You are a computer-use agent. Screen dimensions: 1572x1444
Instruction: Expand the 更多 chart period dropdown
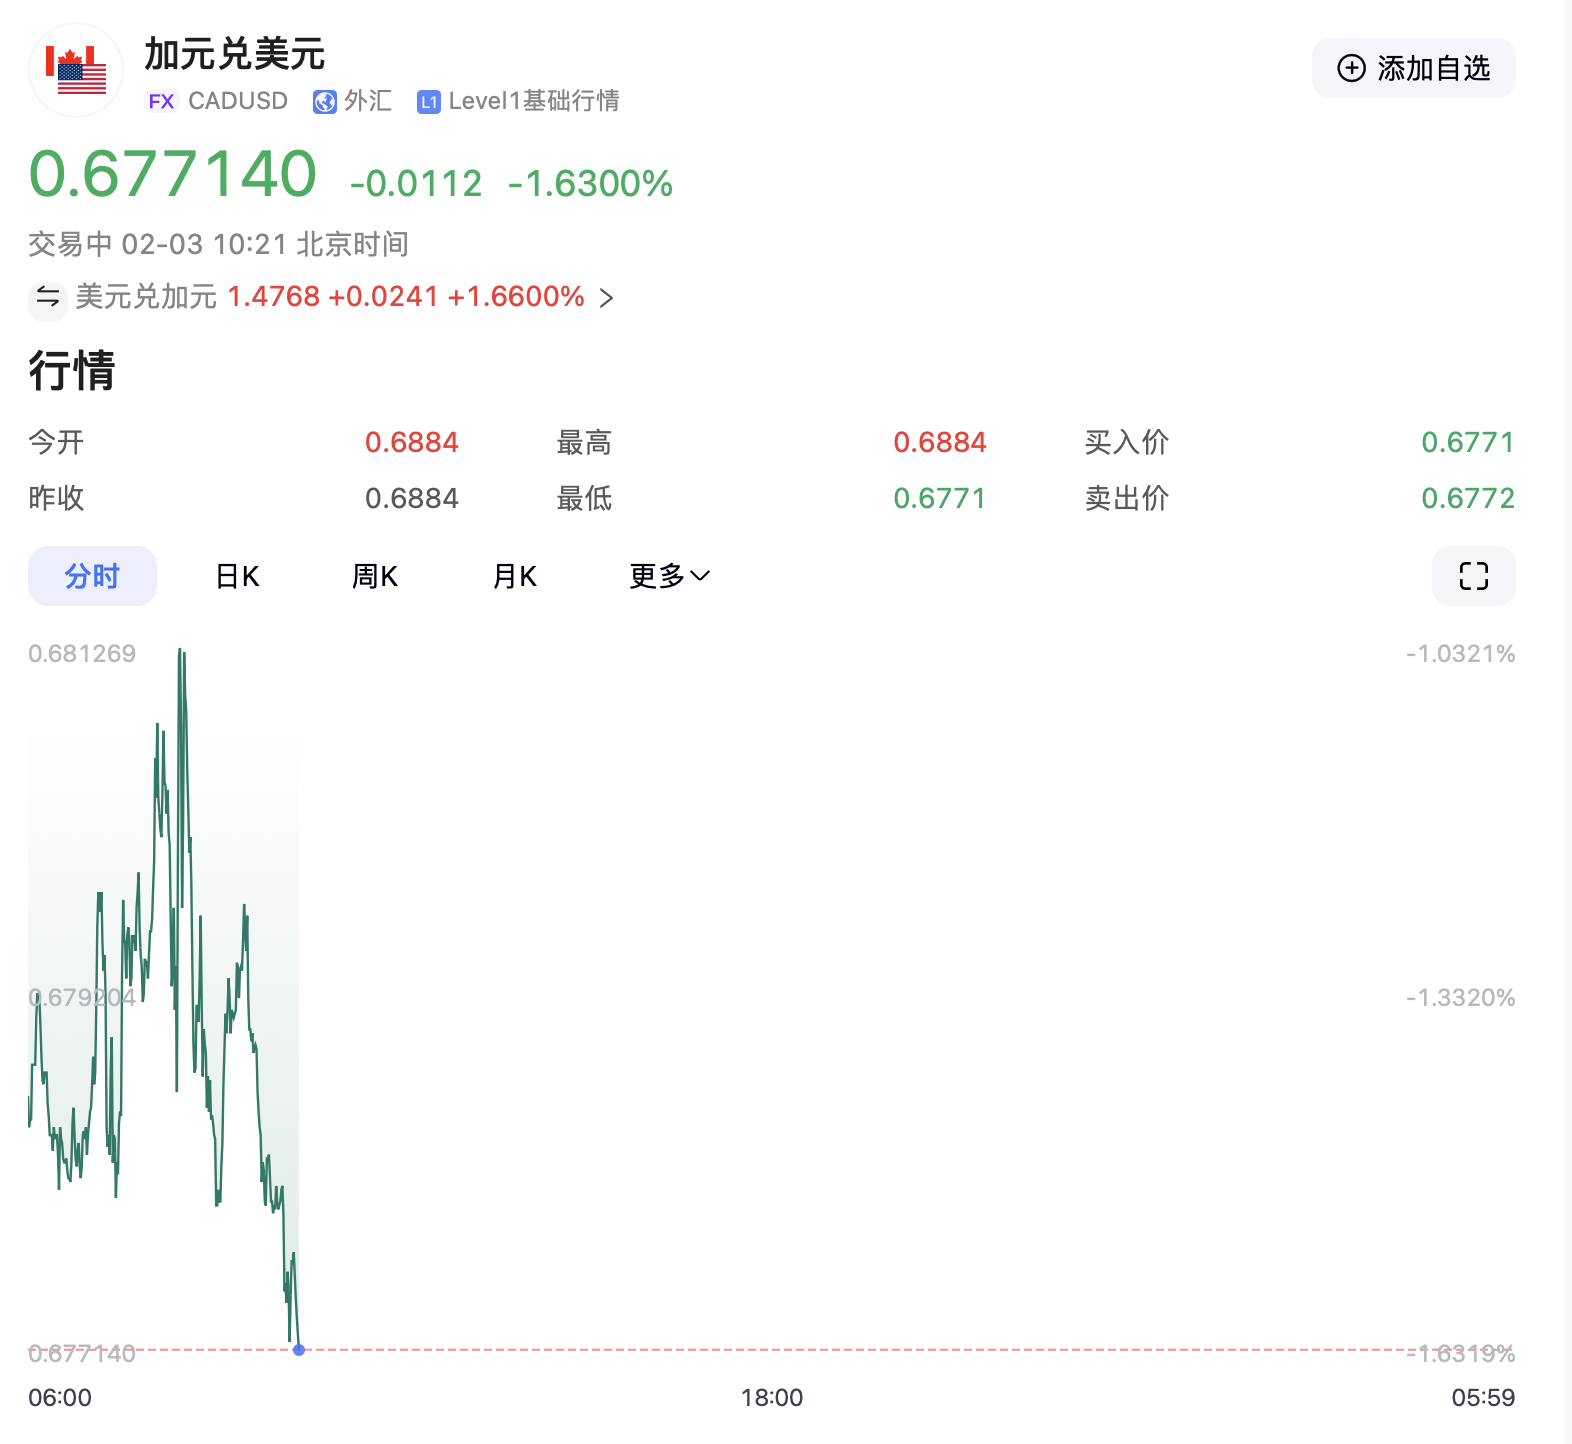669,576
